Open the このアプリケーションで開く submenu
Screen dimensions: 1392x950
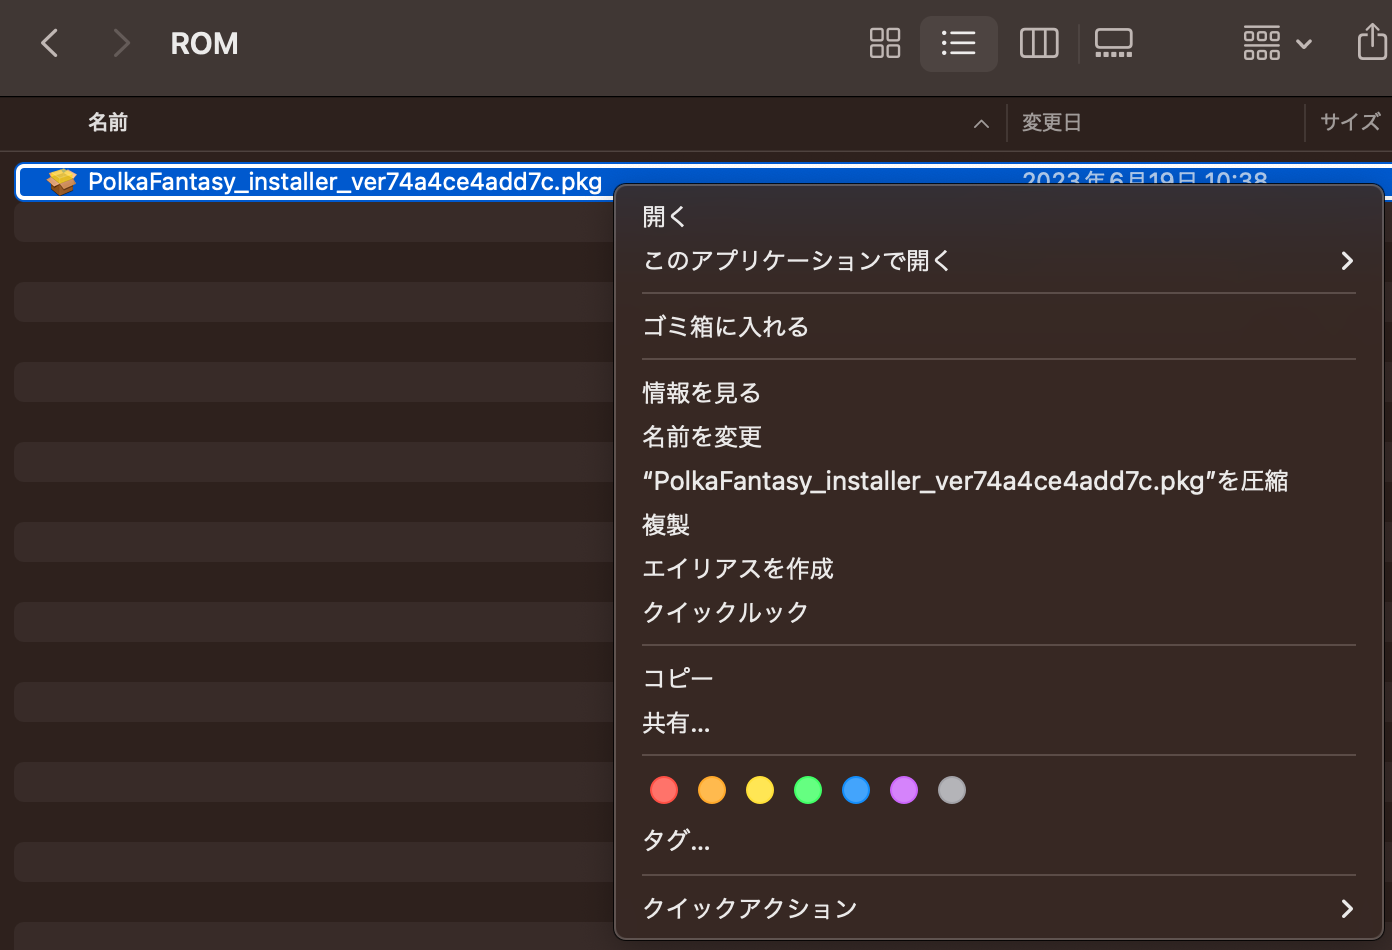[998, 260]
